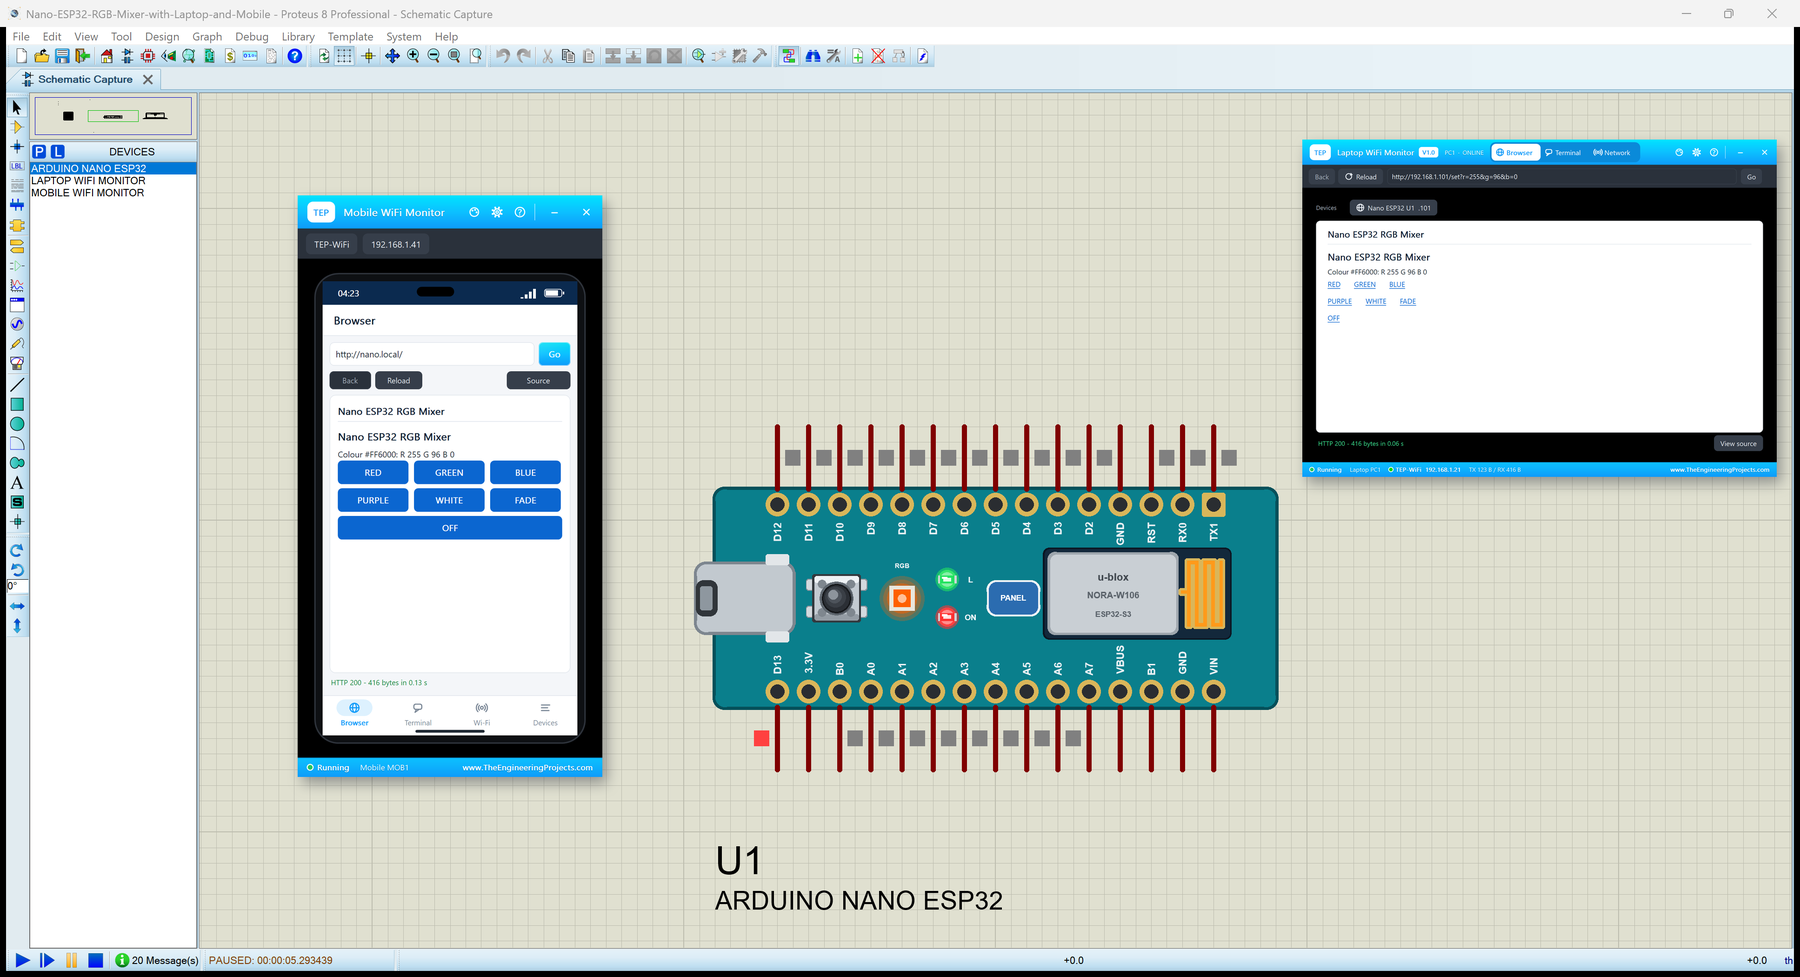Click the laptop monitor URL address field

tap(1562, 177)
